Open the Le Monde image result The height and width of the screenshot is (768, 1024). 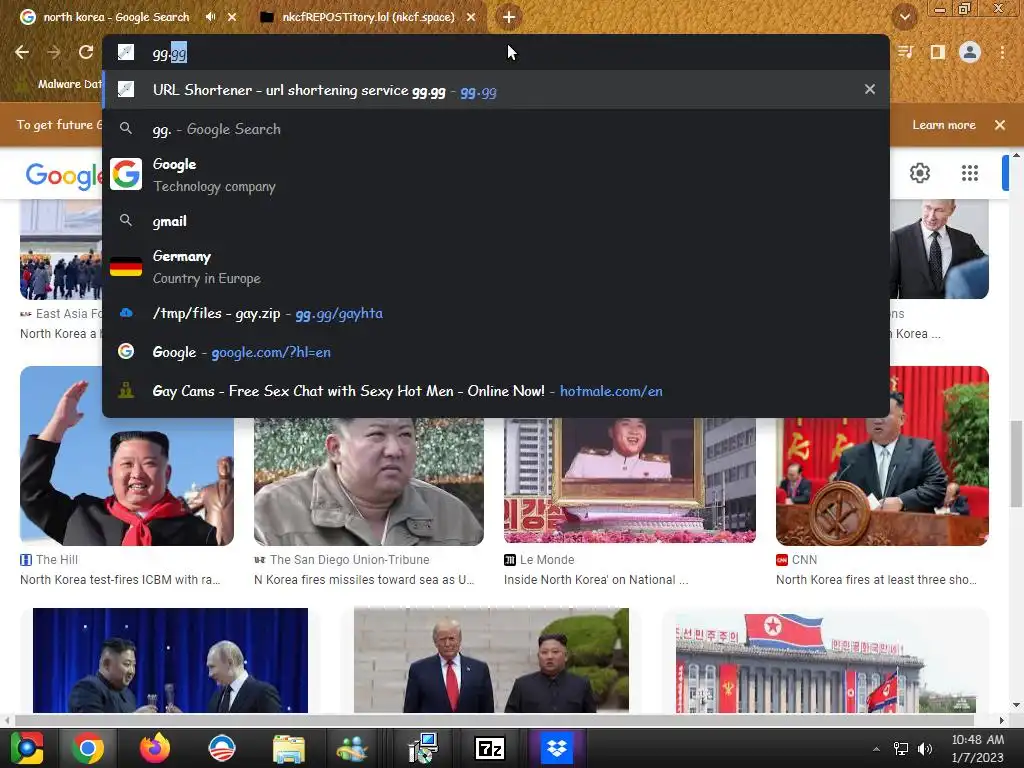pyautogui.click(x=630, y=481)
